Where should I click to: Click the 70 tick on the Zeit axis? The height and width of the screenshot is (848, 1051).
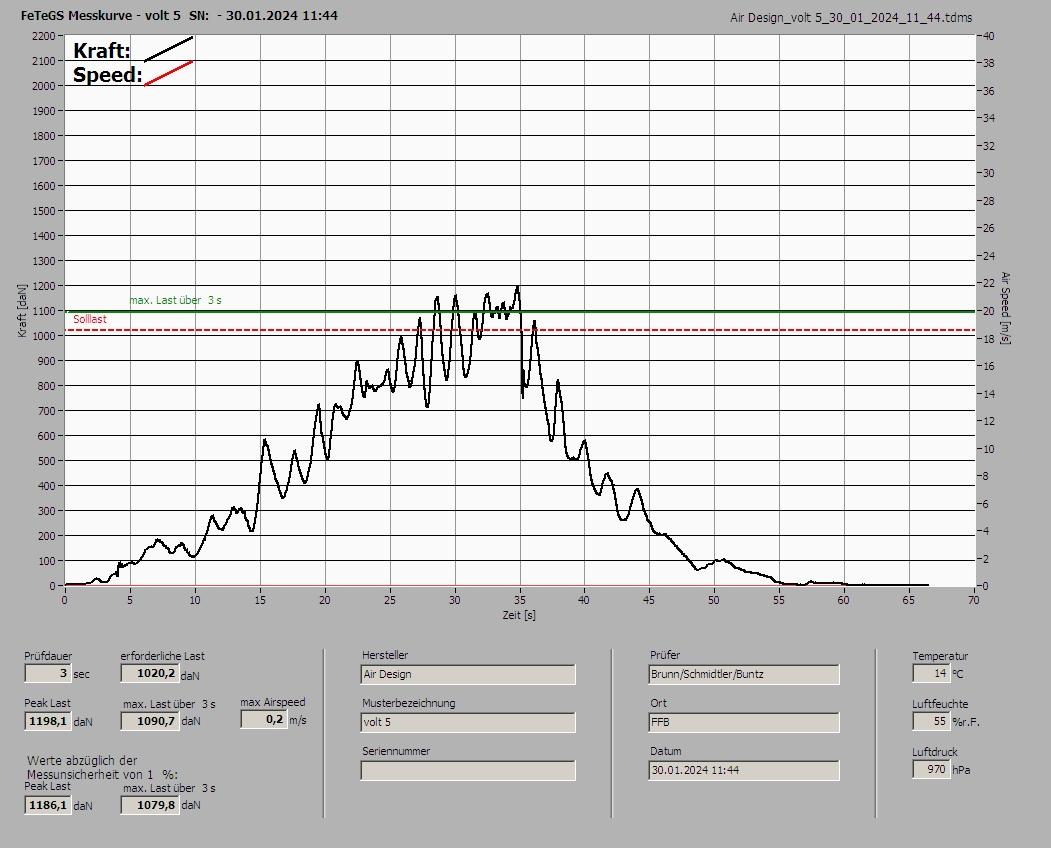pyautogui.click(x=973, y=600)
